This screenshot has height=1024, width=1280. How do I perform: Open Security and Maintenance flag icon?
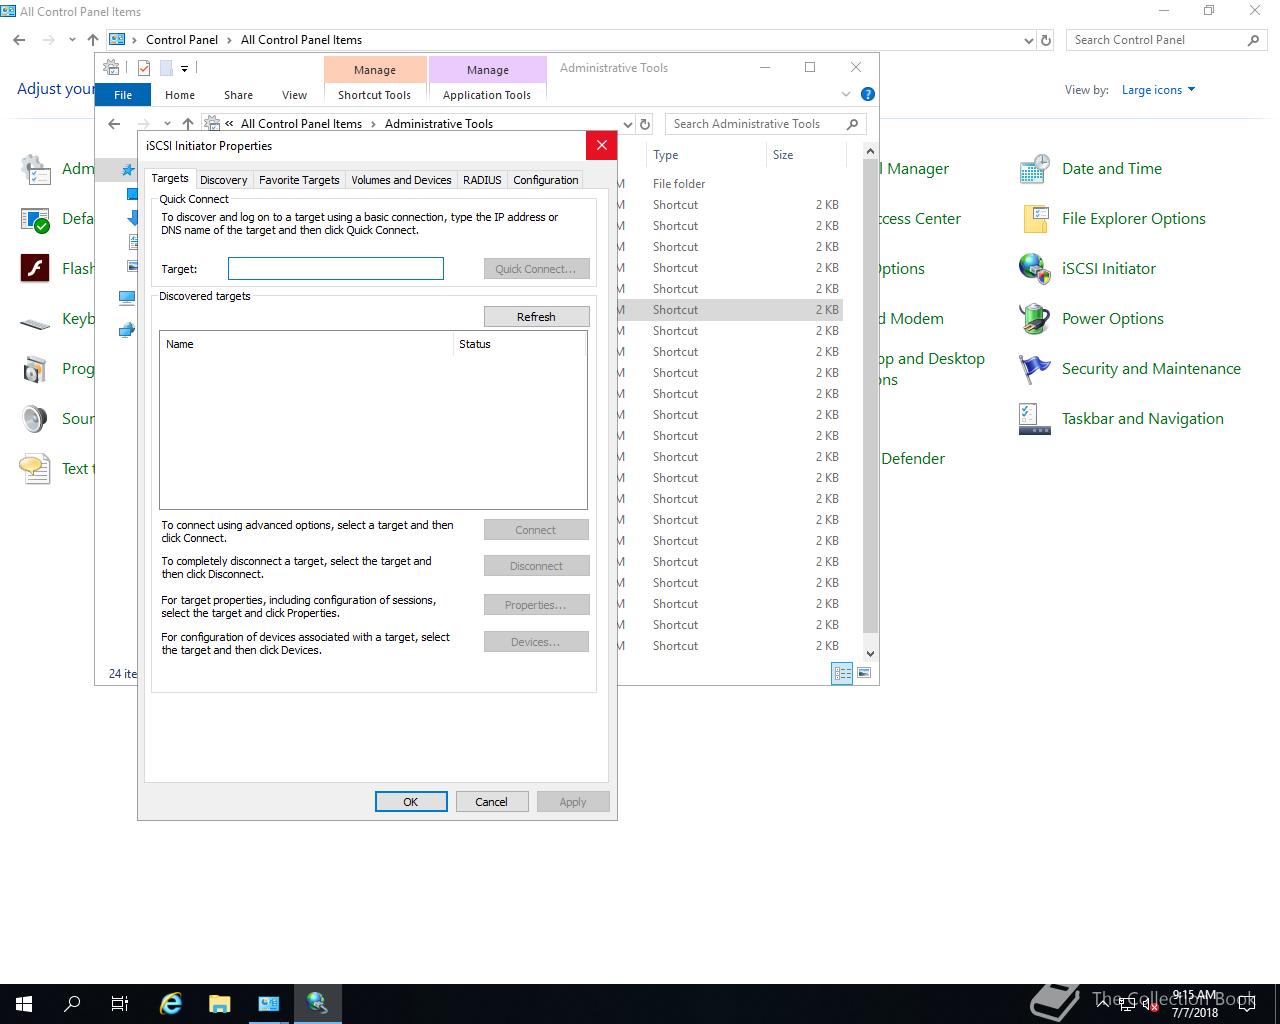(1034, 369)
